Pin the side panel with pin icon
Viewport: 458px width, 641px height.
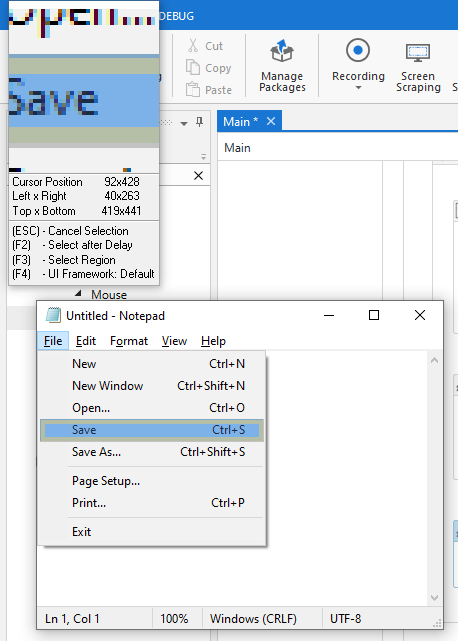pos(200,122)
